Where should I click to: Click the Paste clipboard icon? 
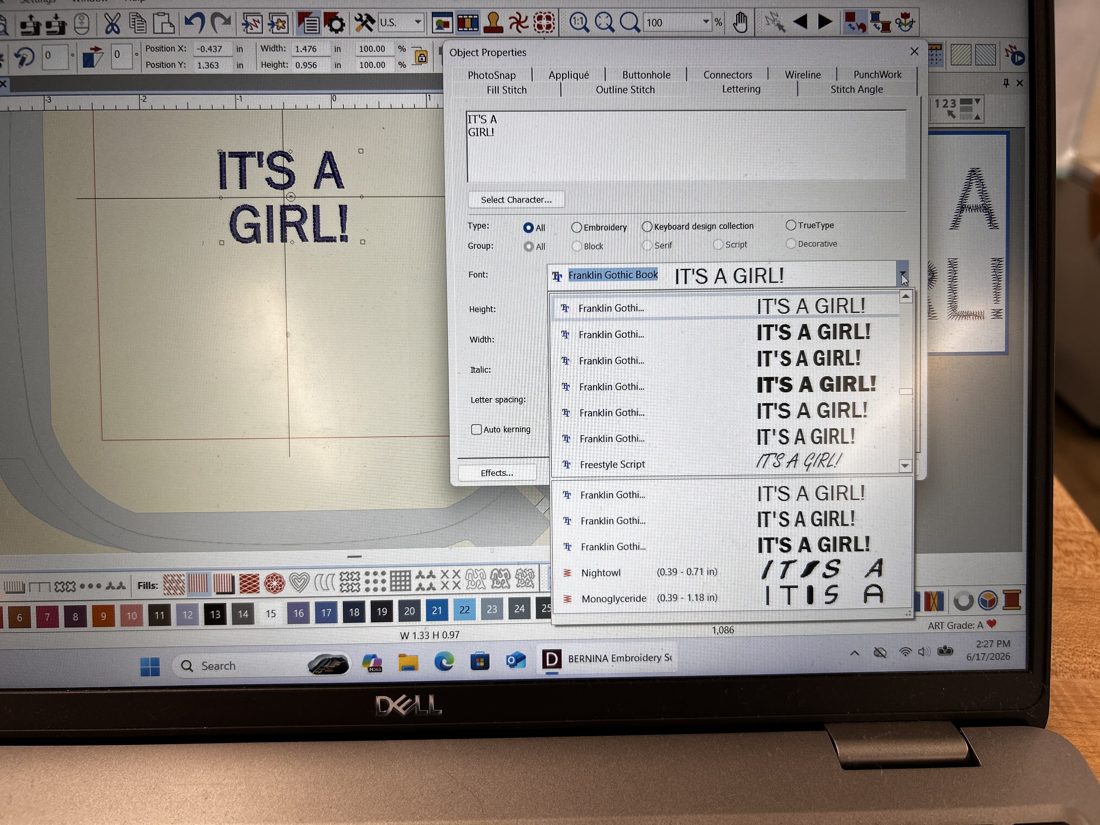(163, 22)
